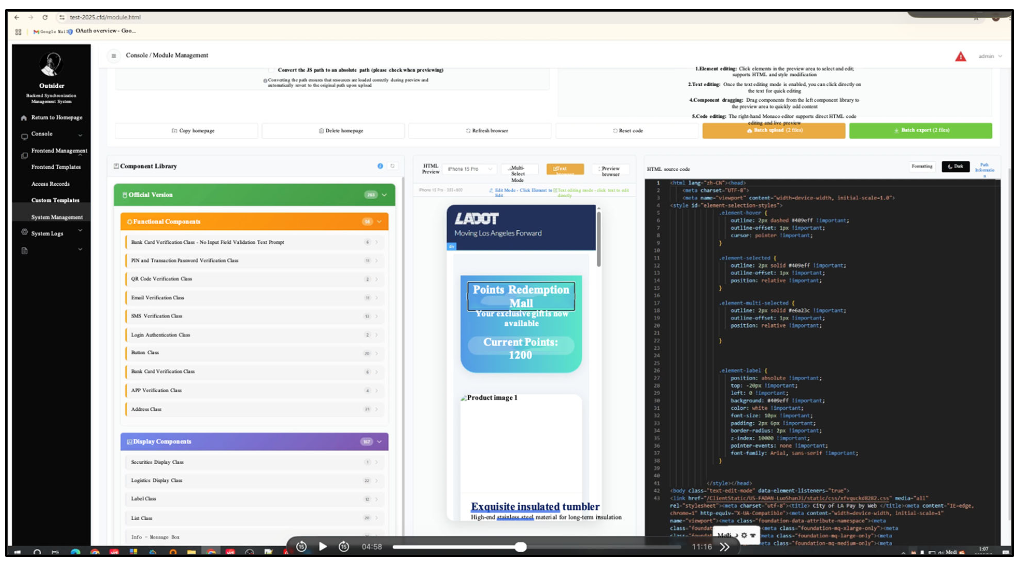Collapse the Functional Components chevron
Screen dimensions: 1024x565
pyautogui.click(x=379, y=221)
